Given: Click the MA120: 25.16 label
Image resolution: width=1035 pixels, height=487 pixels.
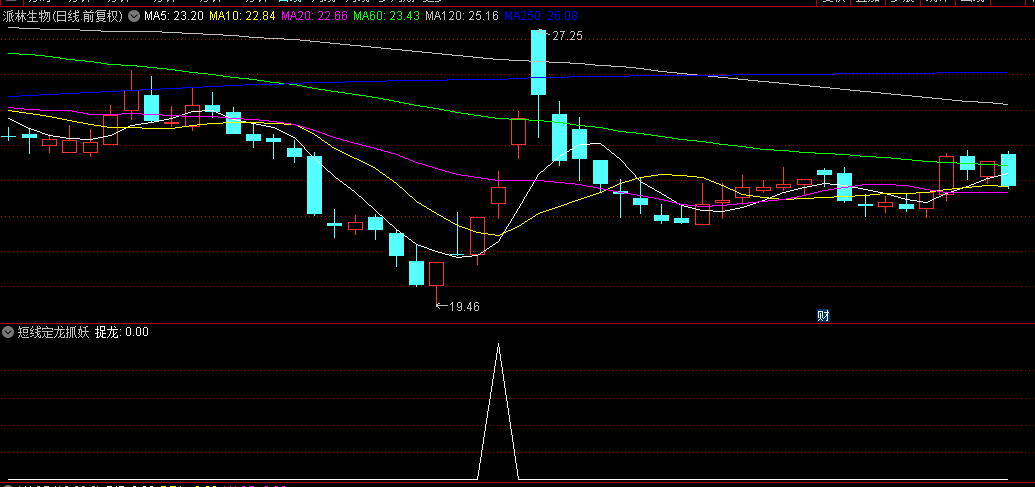Looking at the screenshot, I should coord(461,16).
